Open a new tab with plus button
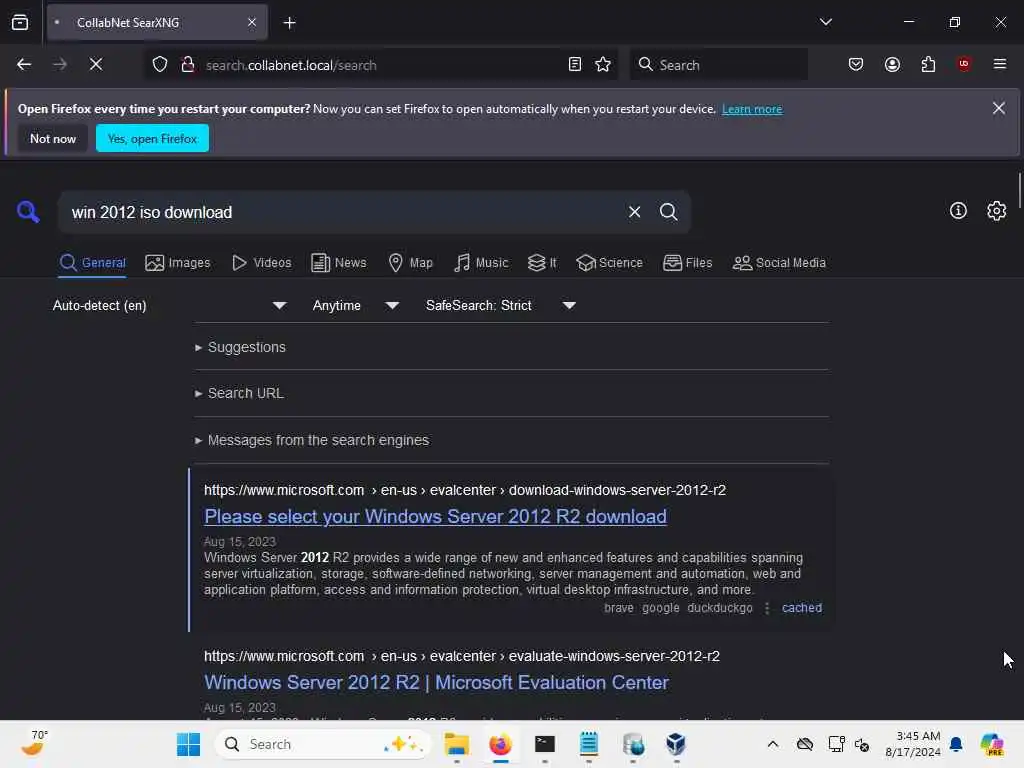The width and height of the screenshot is (1024, 768). click(x=289, y=23)
